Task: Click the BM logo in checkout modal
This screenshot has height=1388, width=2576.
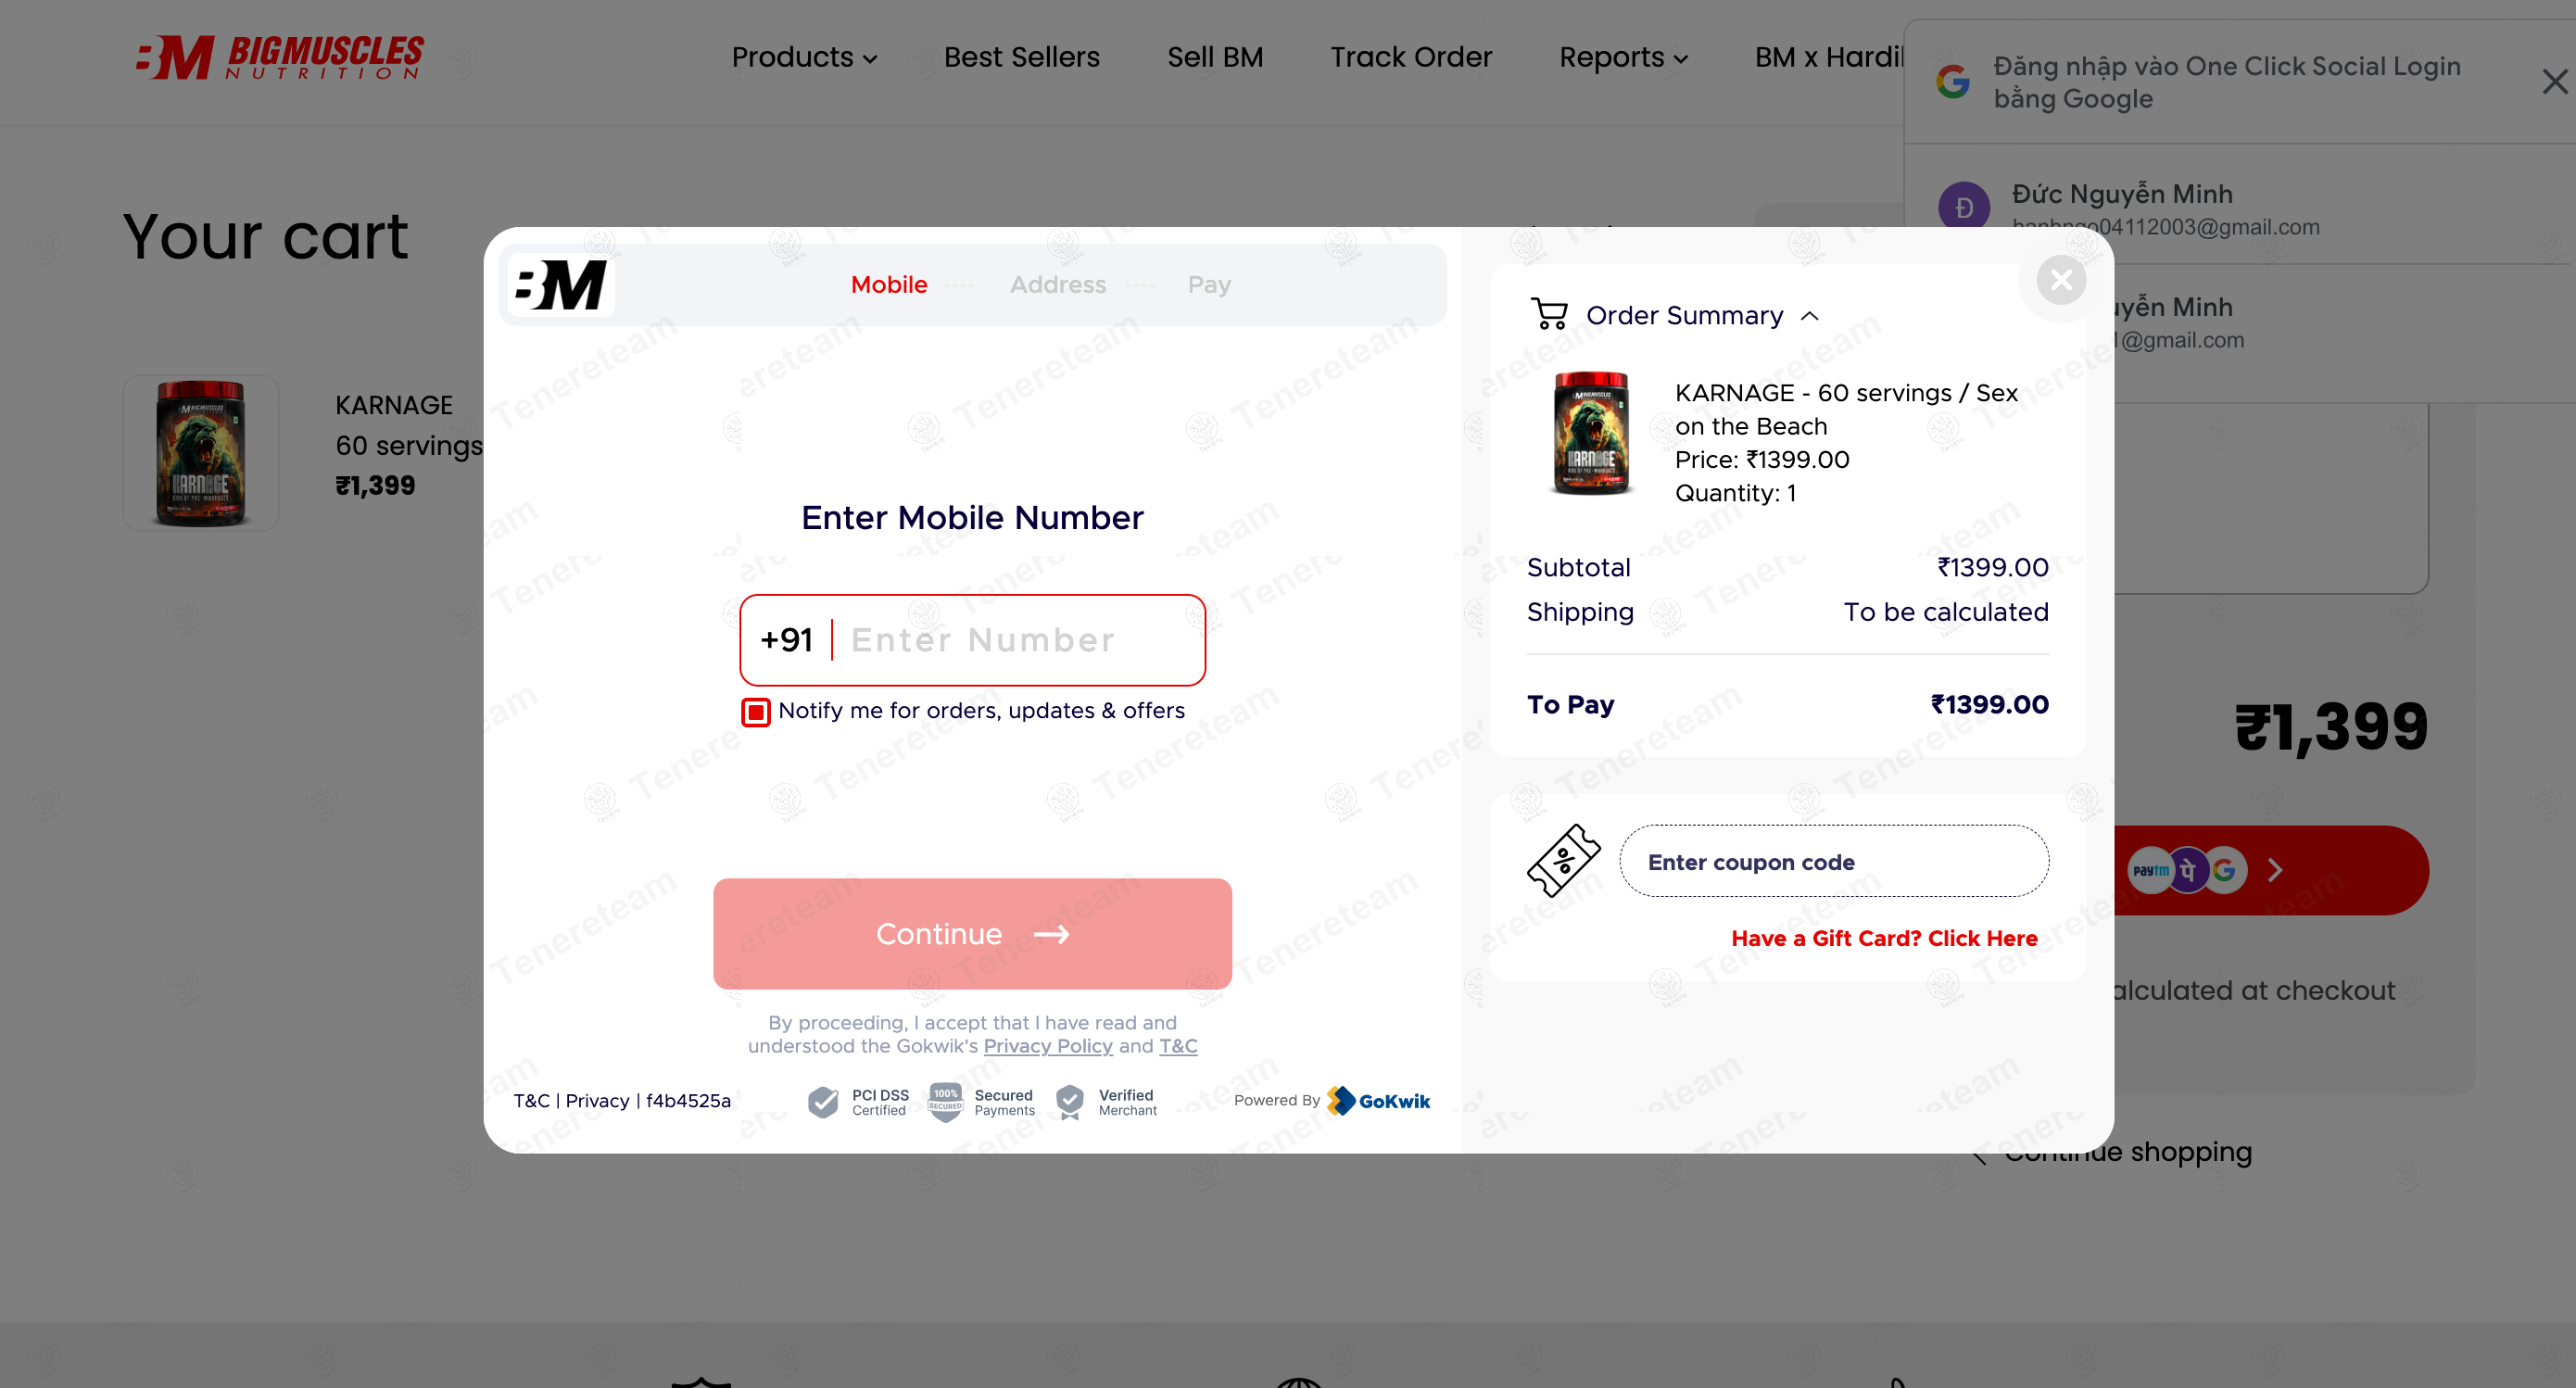Action: point(561,285)
